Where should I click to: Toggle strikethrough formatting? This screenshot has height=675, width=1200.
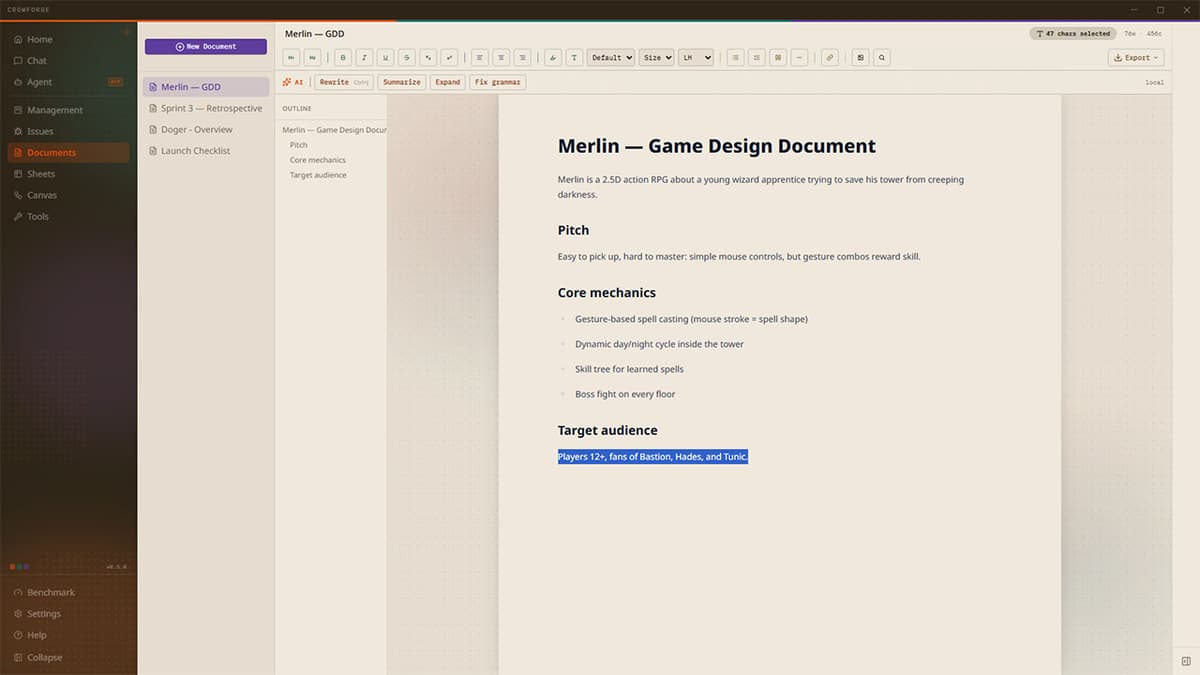[x=407, y=58]
